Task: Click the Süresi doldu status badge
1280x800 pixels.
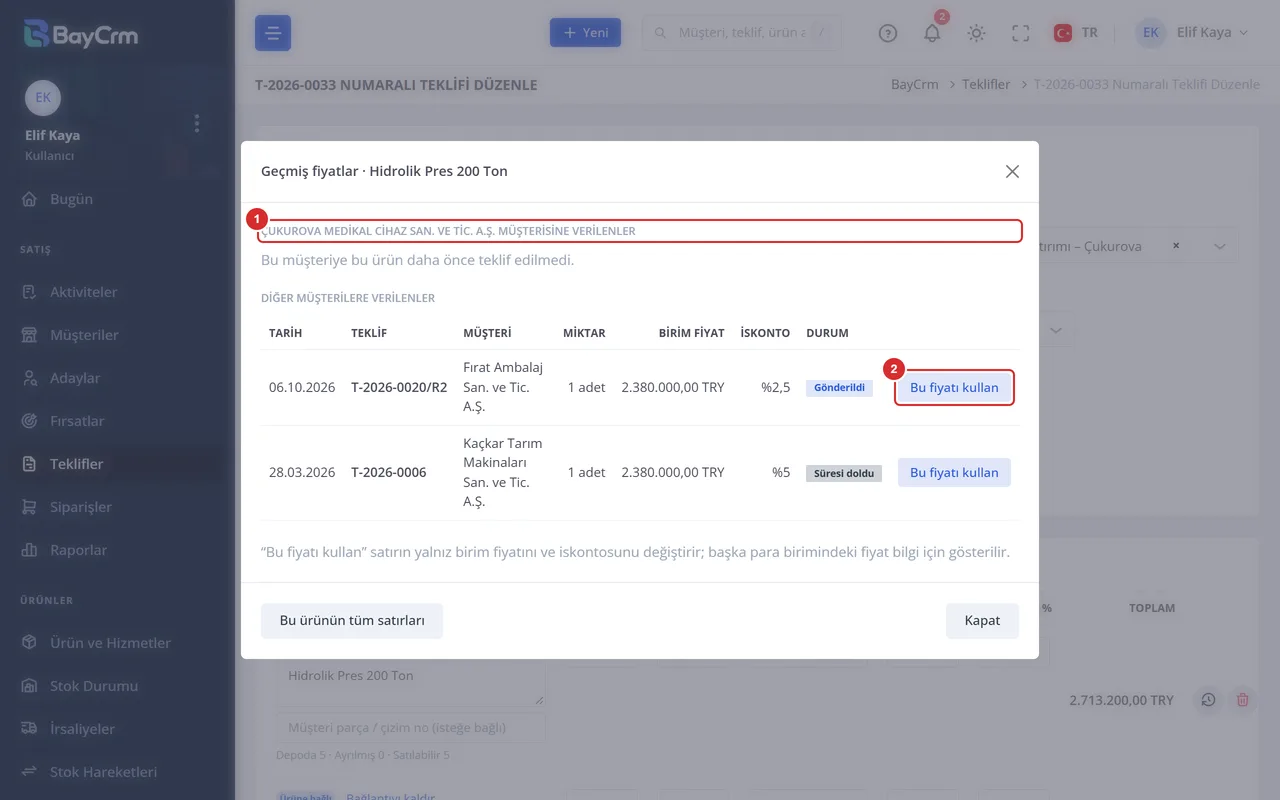Action: pos(844,473)
